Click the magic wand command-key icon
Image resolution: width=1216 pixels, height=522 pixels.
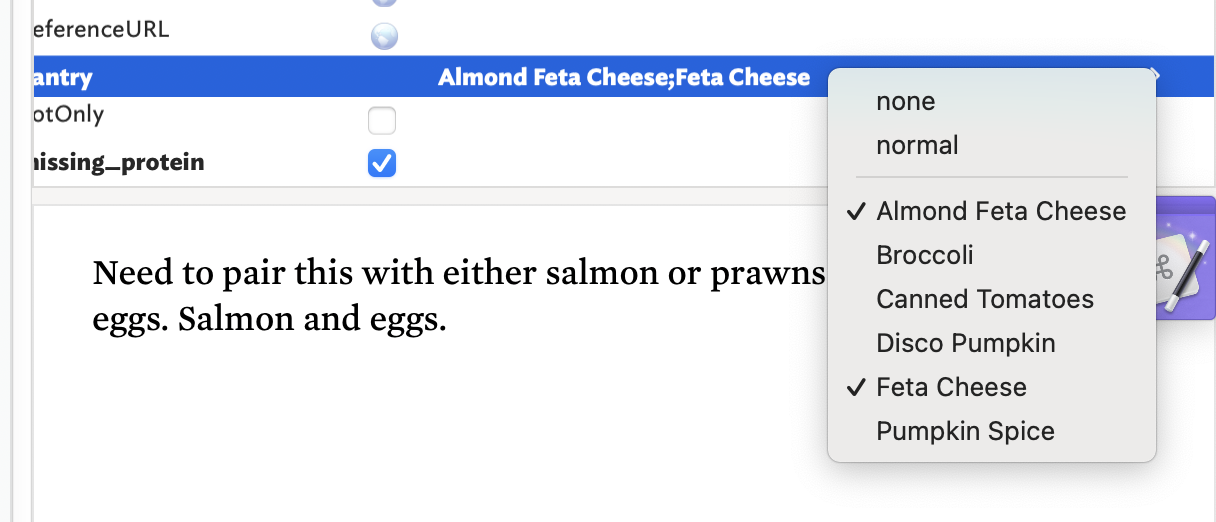tap(1184, 259)
